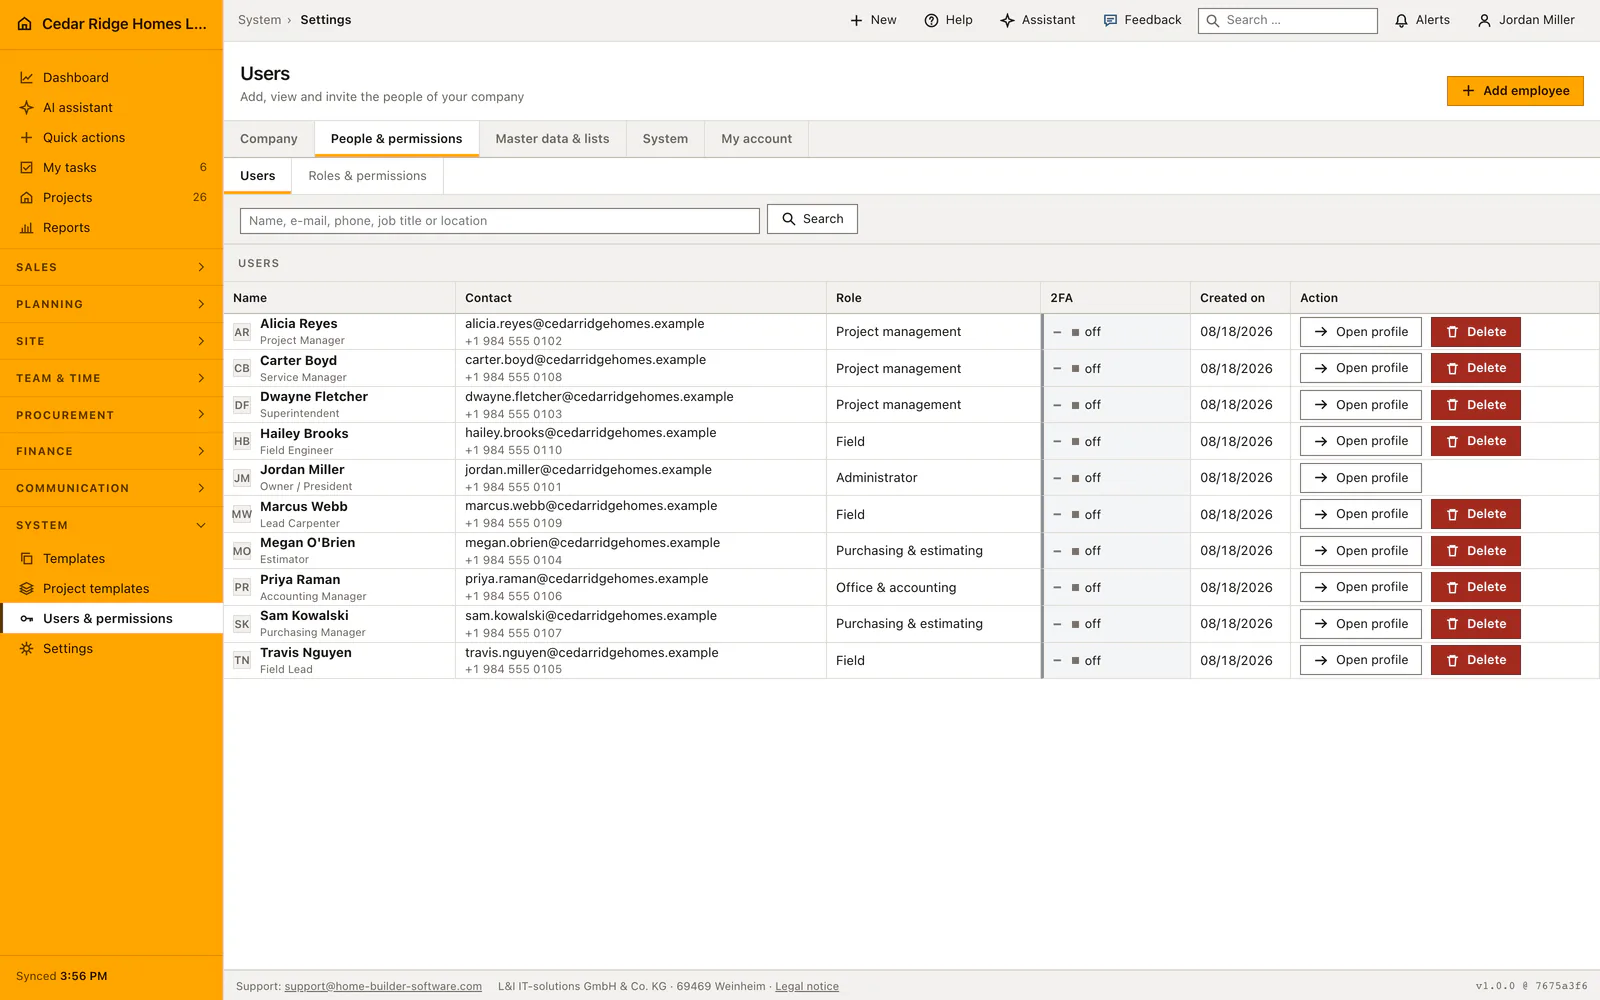Screen dimensions: 1600x1000
Task: Open the AI assistant sidebar item
Action: click(111, 107)
